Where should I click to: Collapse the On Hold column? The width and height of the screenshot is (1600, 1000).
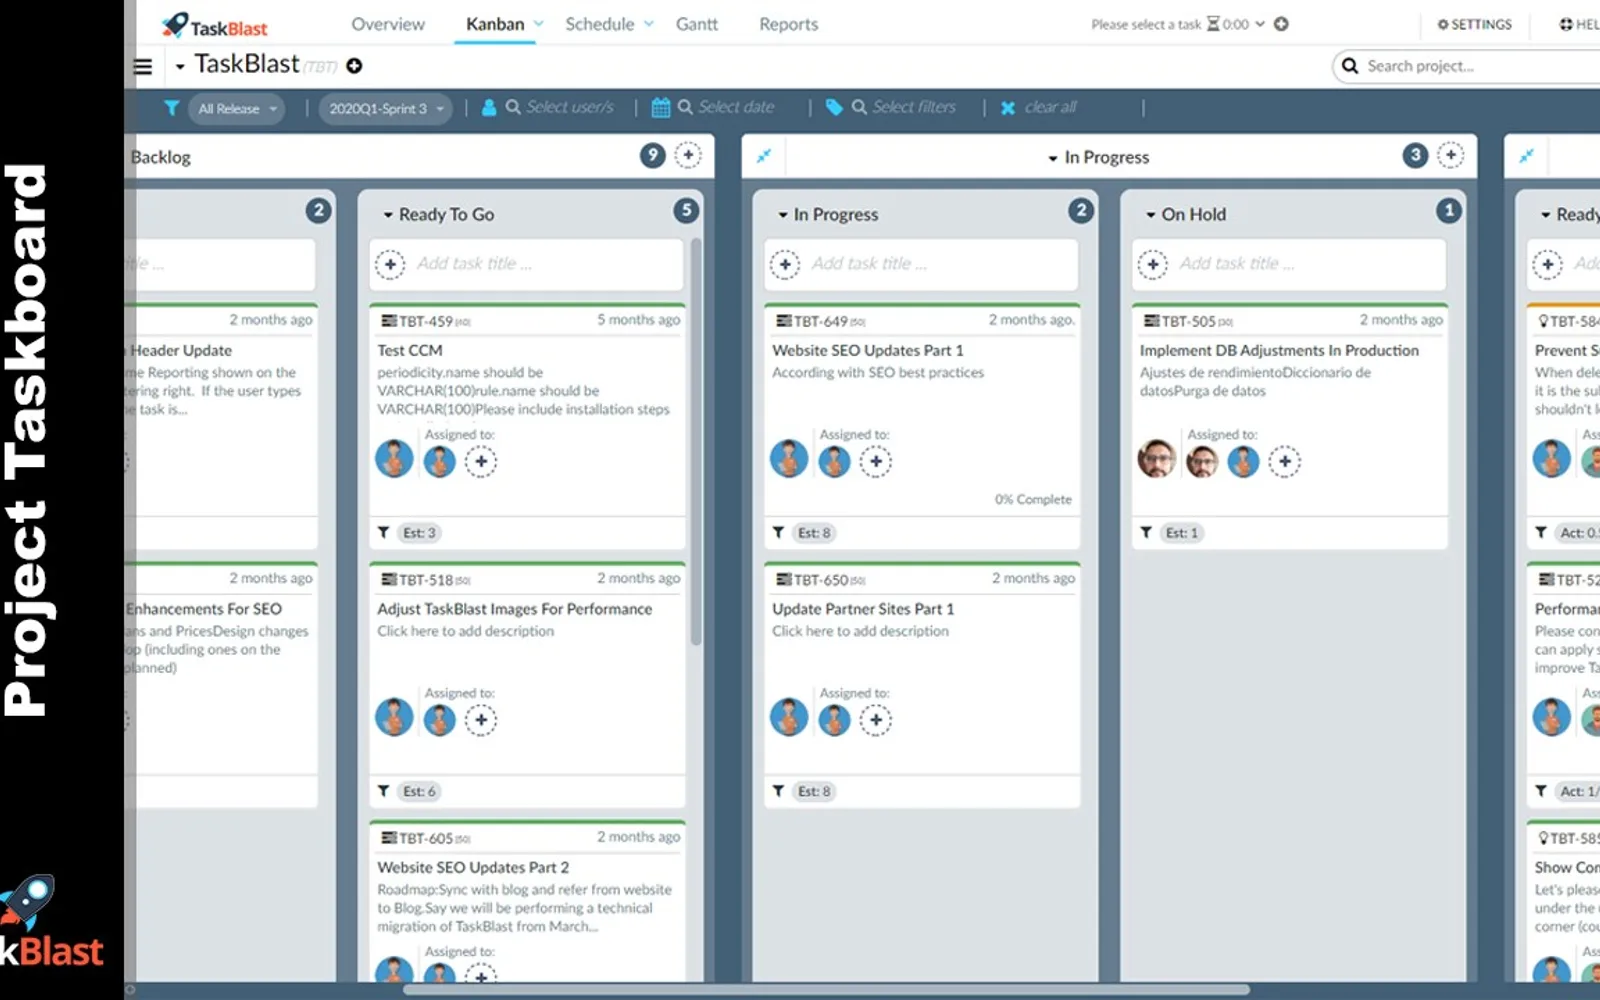pos(1151,215)
